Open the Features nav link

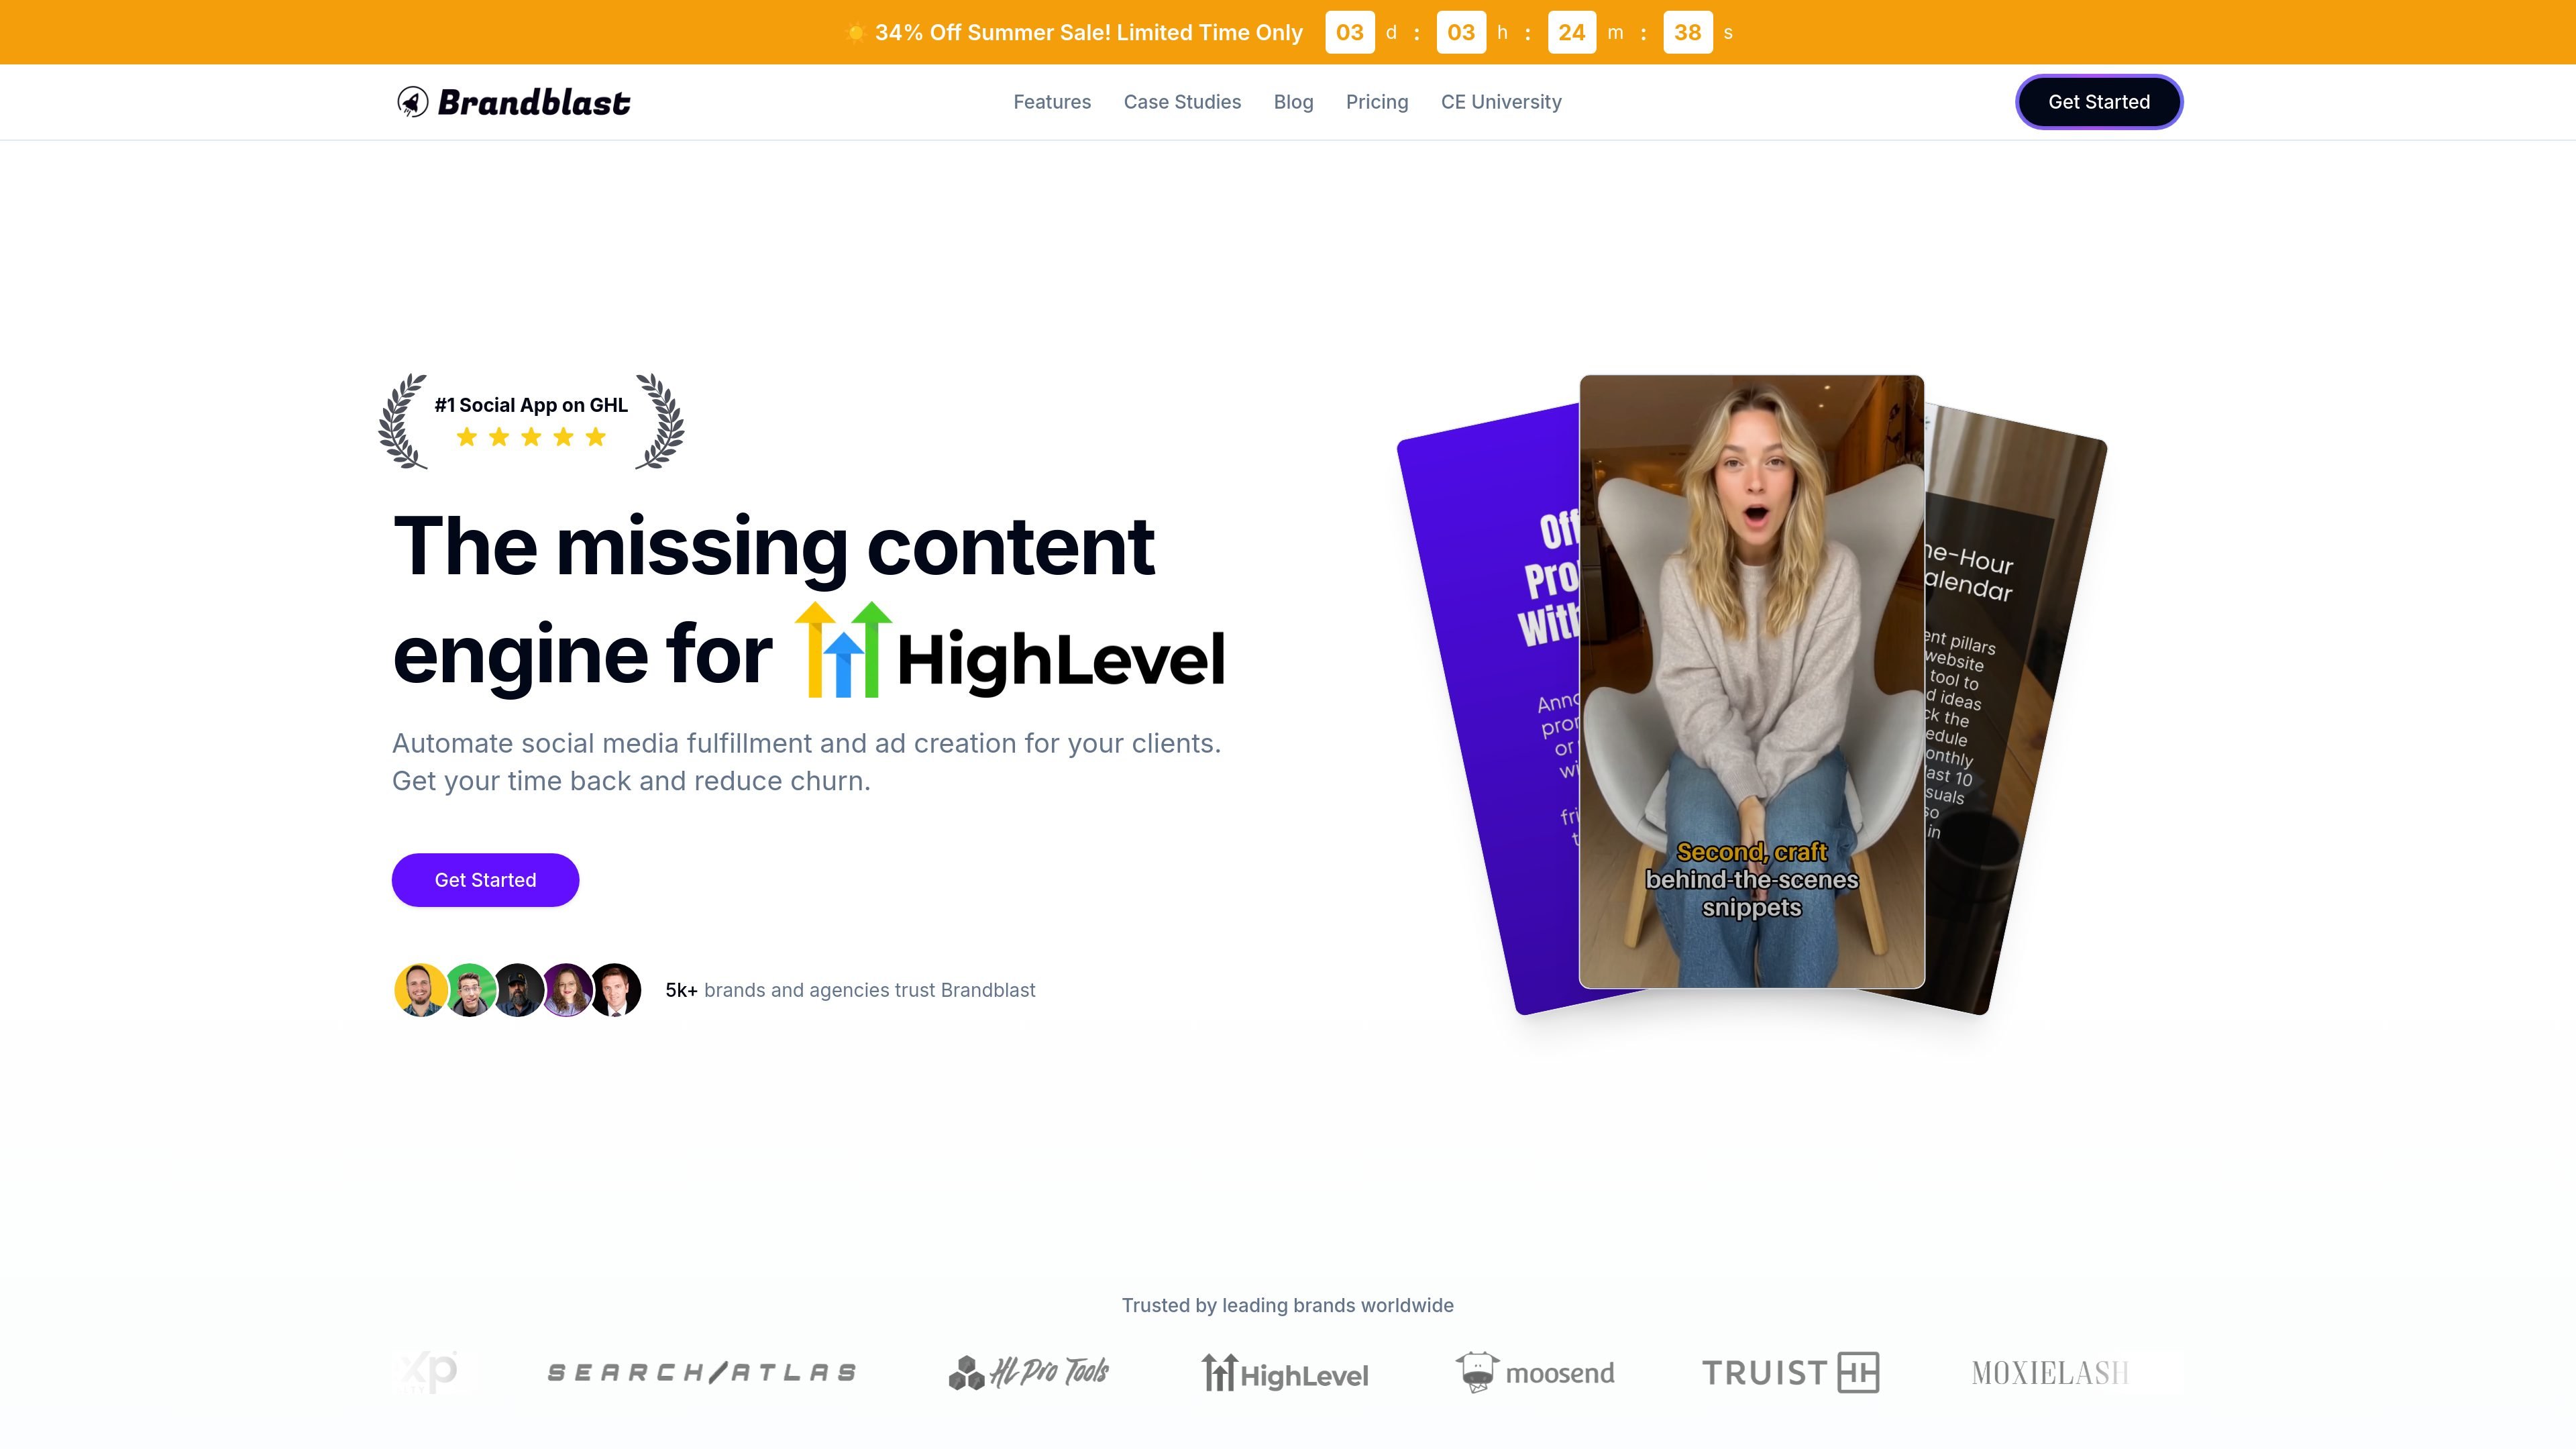click(1052, 102)
